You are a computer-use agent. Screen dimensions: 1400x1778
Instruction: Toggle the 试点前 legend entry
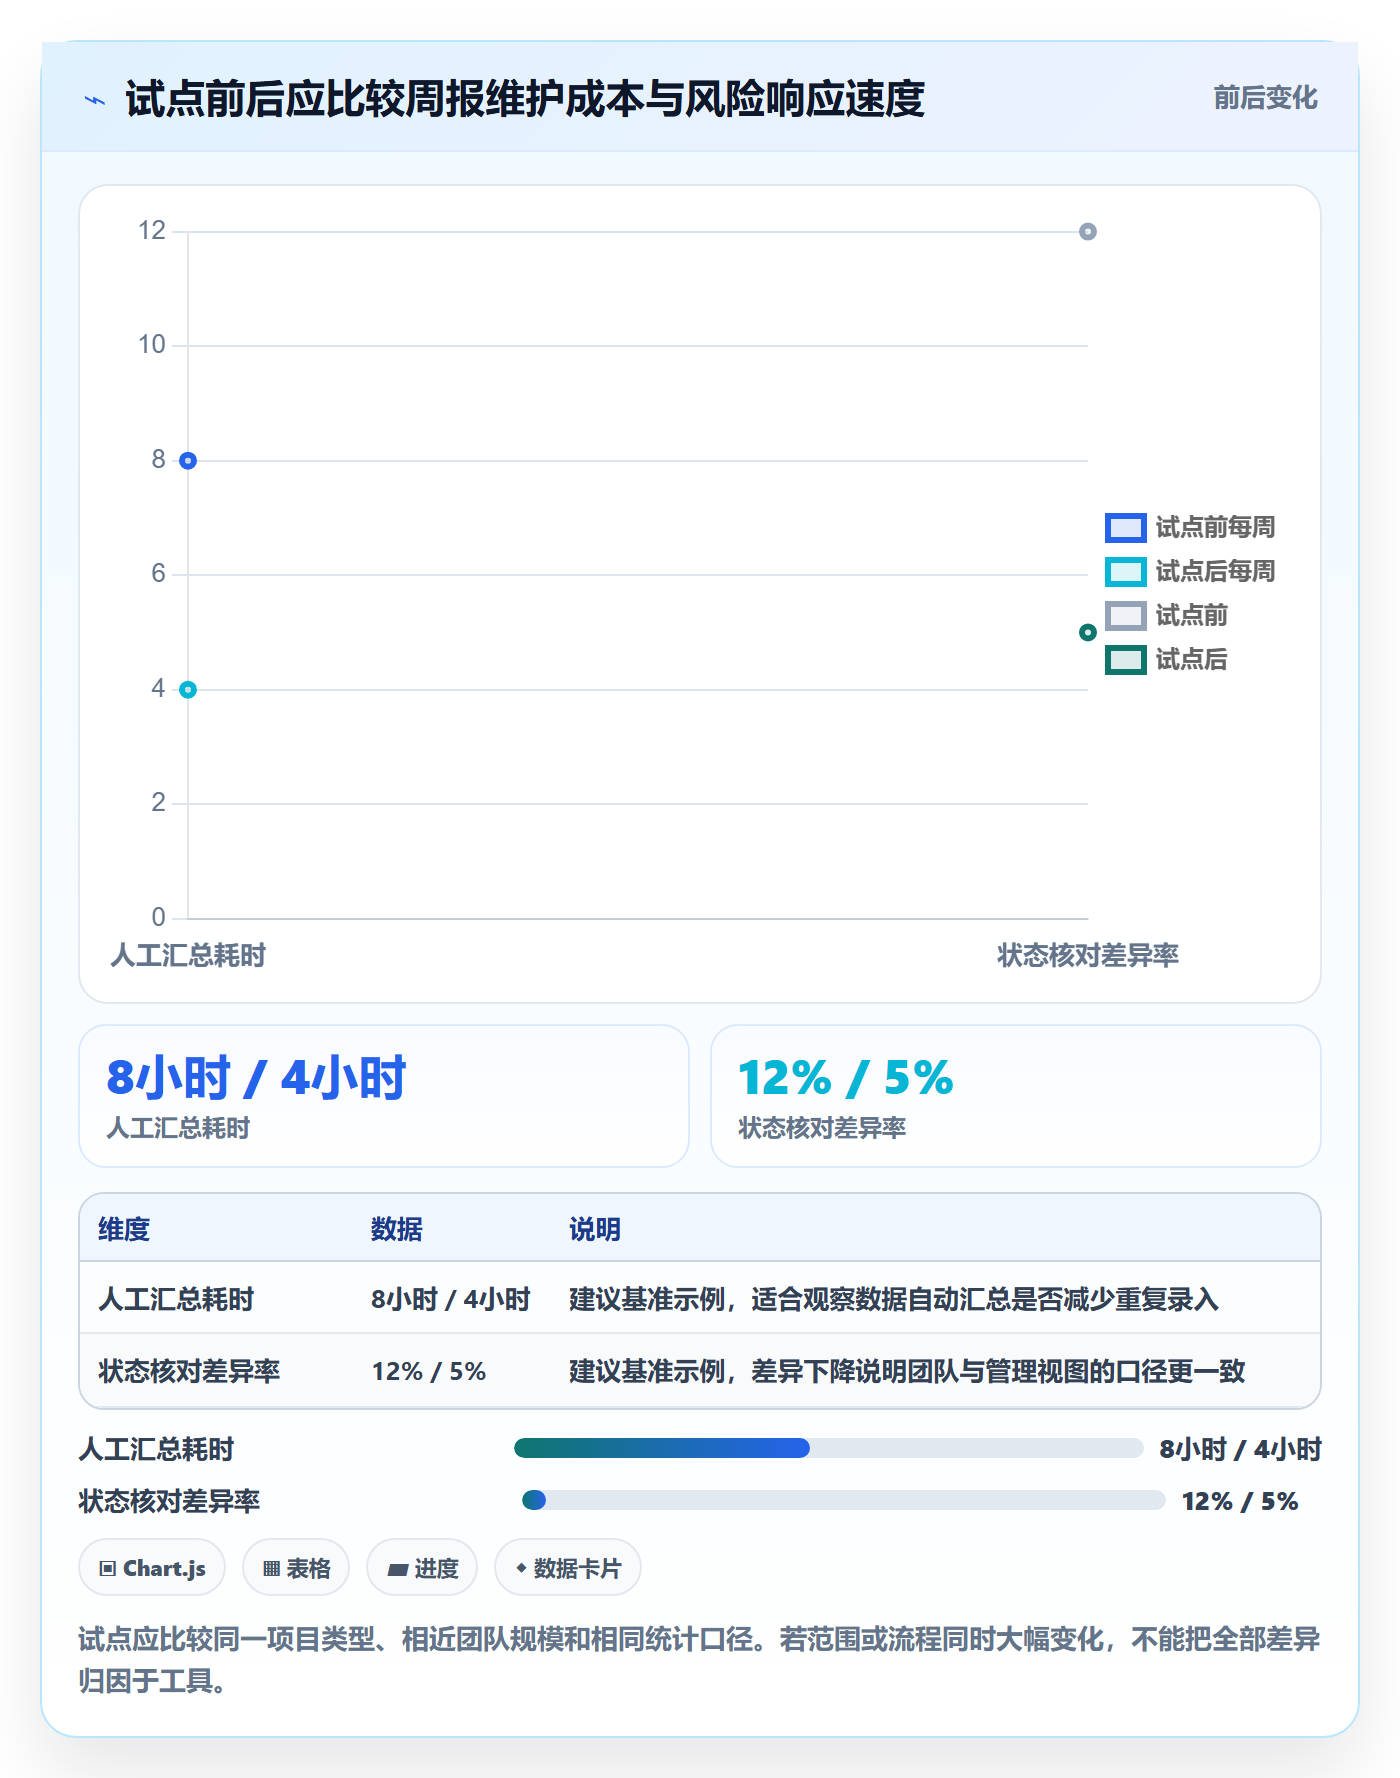[x=1166, y=615]
